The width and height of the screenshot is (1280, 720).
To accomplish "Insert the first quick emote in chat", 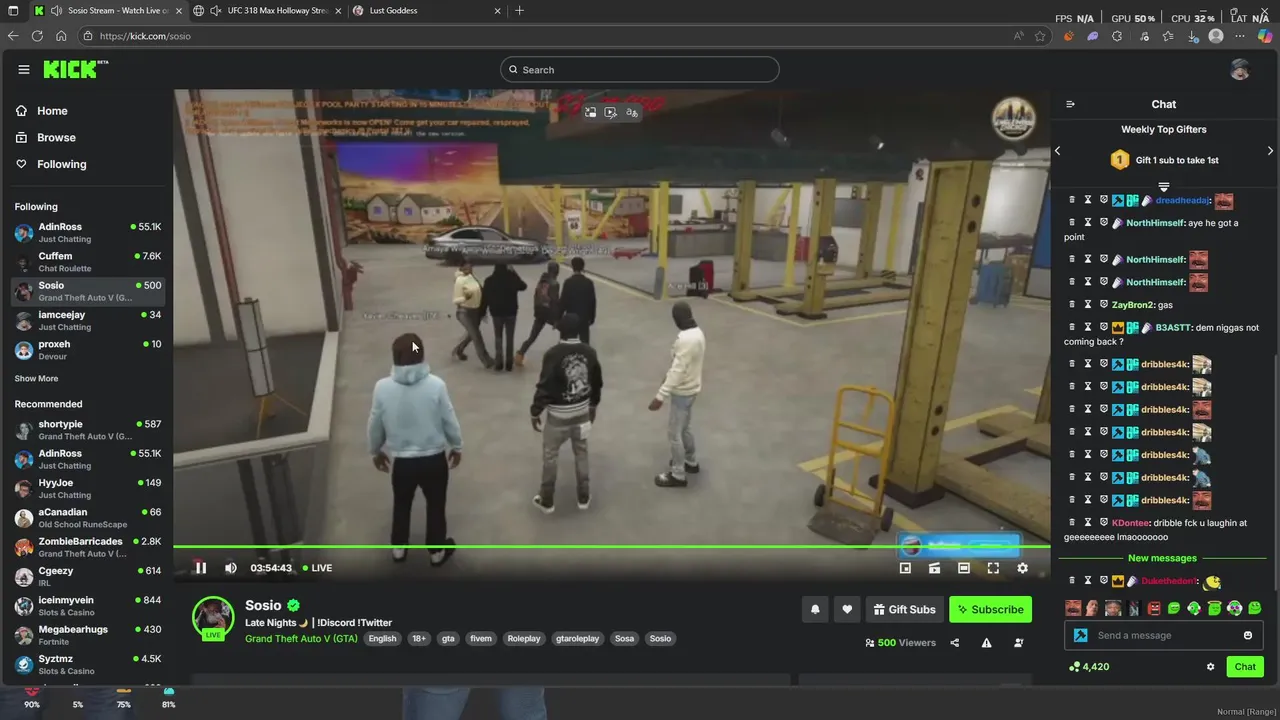I will (1073, 608).
